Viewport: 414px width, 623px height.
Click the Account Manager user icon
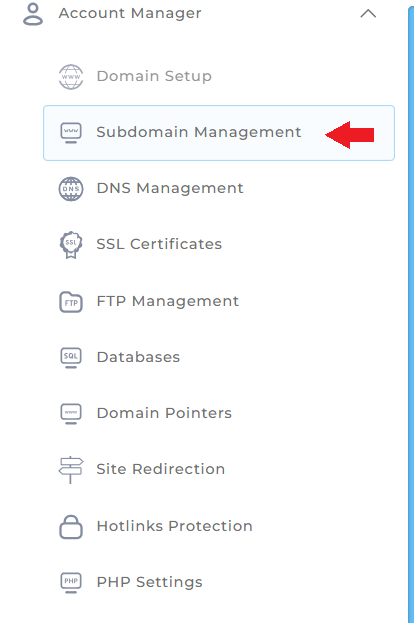tap(33, 14)
